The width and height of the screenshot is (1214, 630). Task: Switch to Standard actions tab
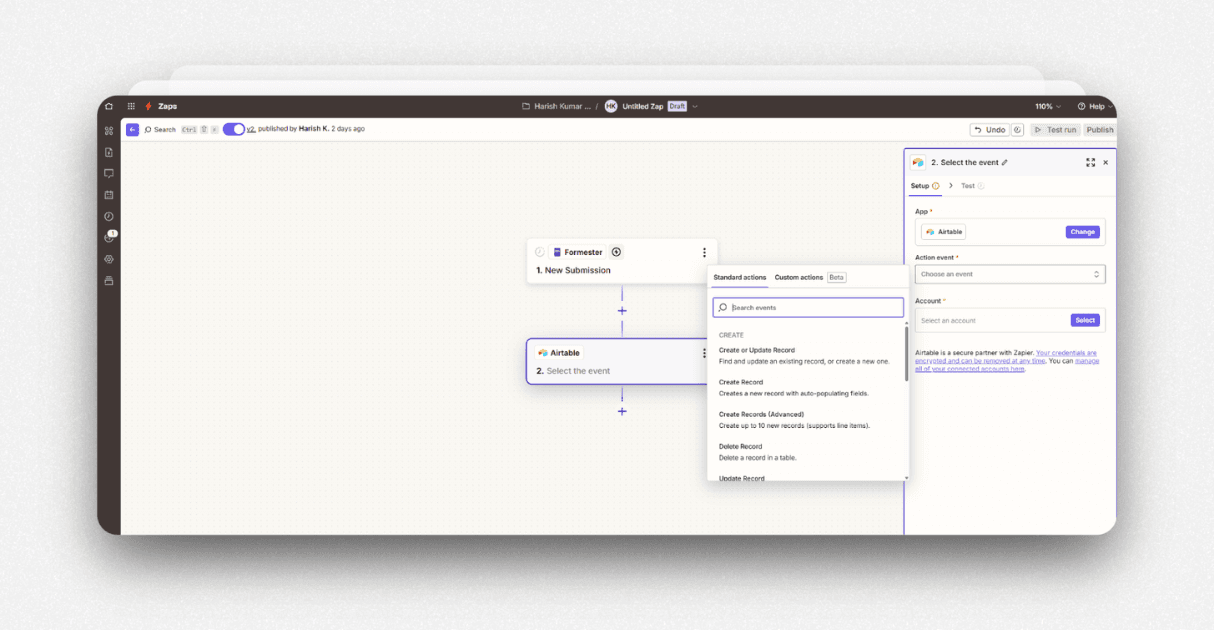point(740,277)
